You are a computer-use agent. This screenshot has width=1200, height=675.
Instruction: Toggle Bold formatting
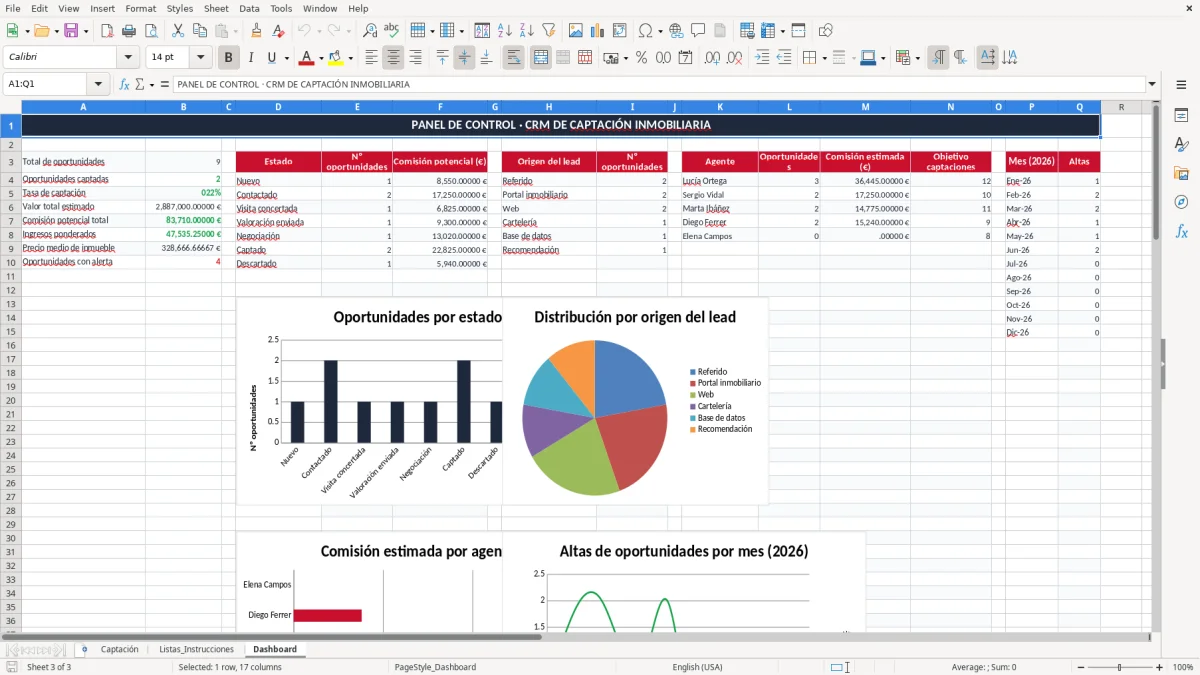coord(229,58)
